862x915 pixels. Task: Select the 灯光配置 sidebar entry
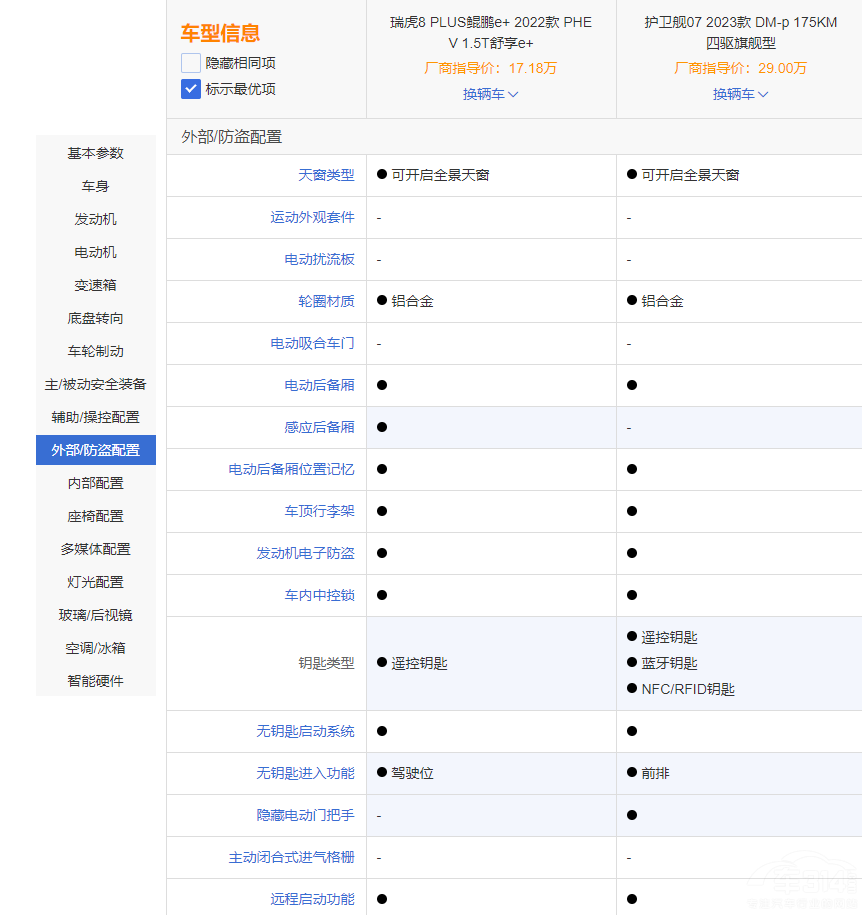tap(95, 582)
